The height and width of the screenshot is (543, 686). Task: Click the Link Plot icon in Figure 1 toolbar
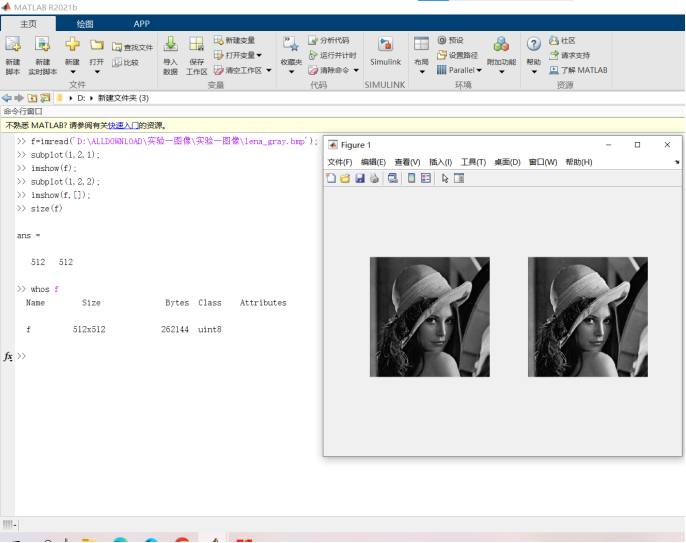392,178
